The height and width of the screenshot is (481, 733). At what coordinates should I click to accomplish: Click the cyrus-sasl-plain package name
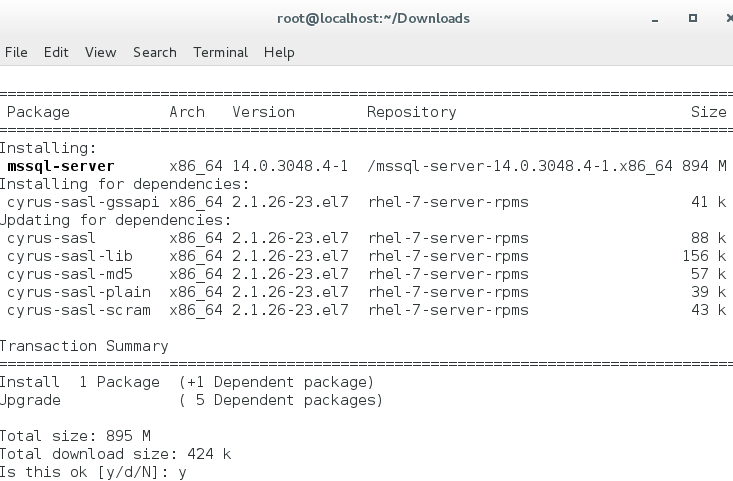click(79, 292)
